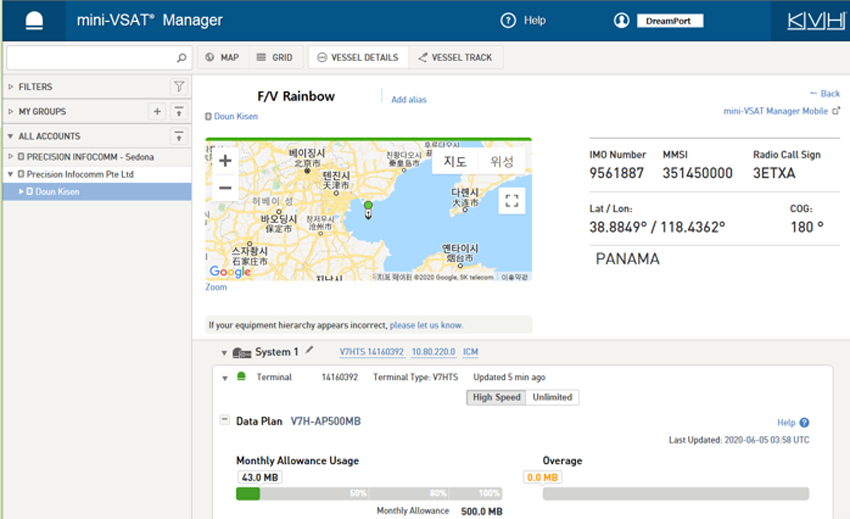Click the please let us know link
This screenshot has height=519, width=850.
[426, 325]
